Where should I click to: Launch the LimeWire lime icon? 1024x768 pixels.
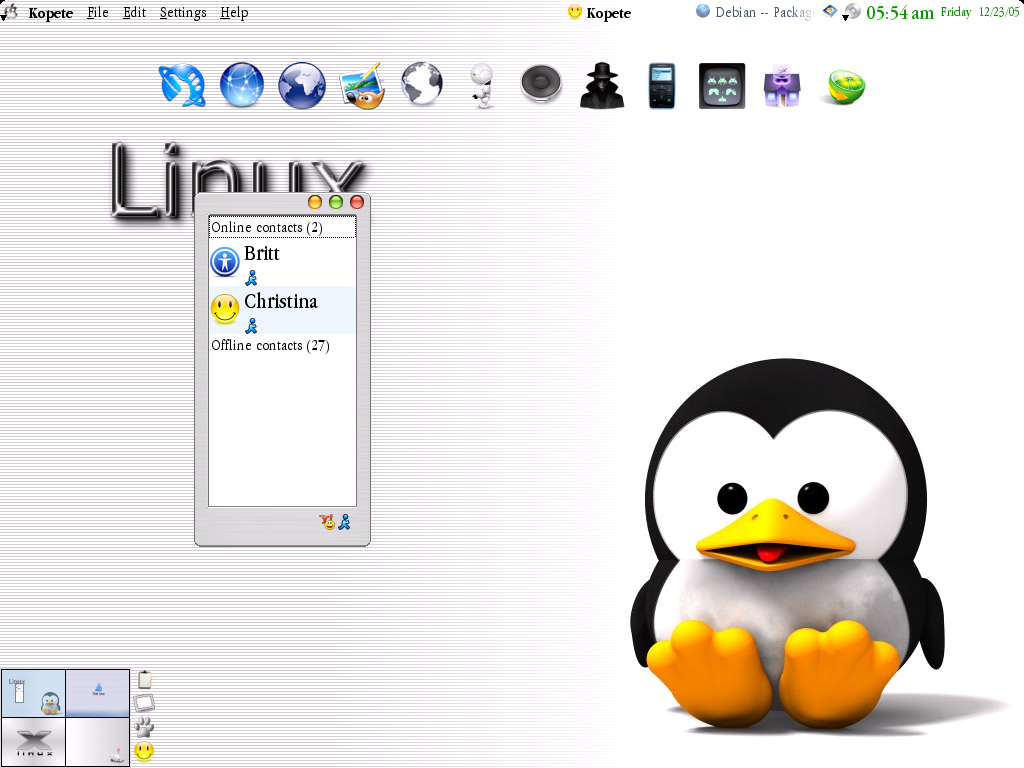pos(842,87)
